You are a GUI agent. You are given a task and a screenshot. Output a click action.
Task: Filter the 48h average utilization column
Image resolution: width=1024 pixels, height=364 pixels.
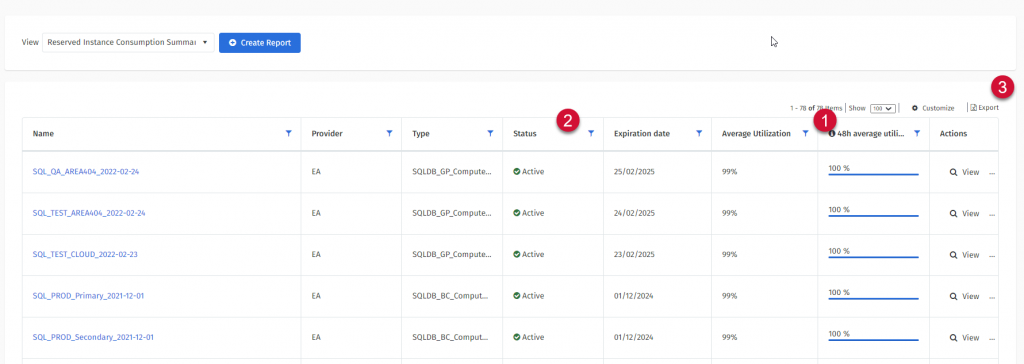[x=917, y=133]
